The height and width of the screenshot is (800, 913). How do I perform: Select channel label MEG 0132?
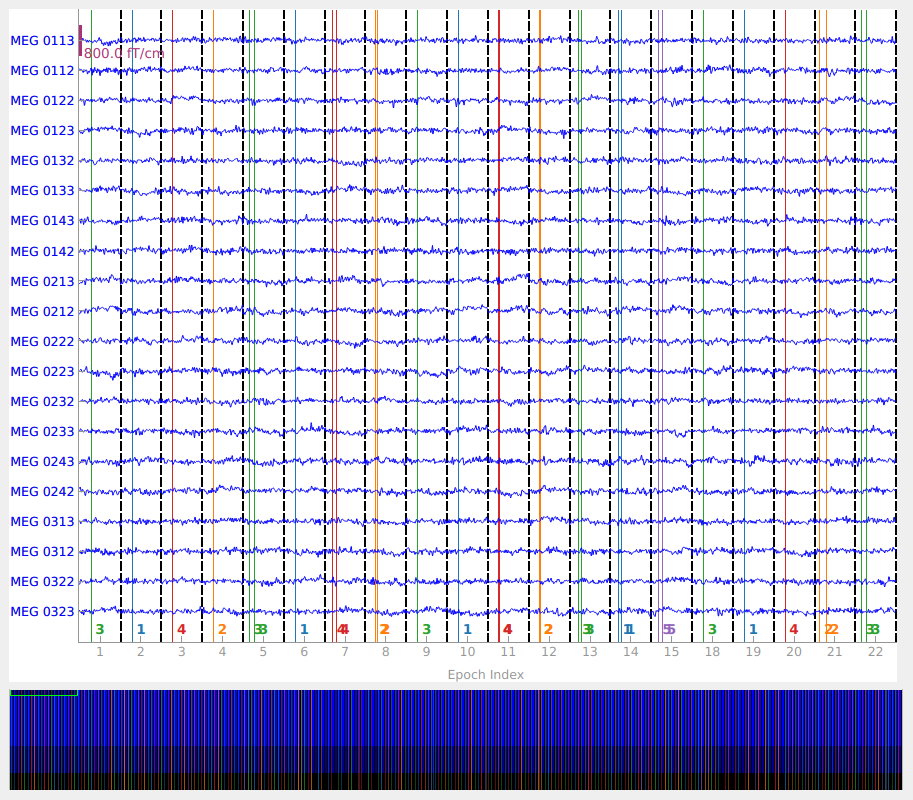[x=43, y=161]
